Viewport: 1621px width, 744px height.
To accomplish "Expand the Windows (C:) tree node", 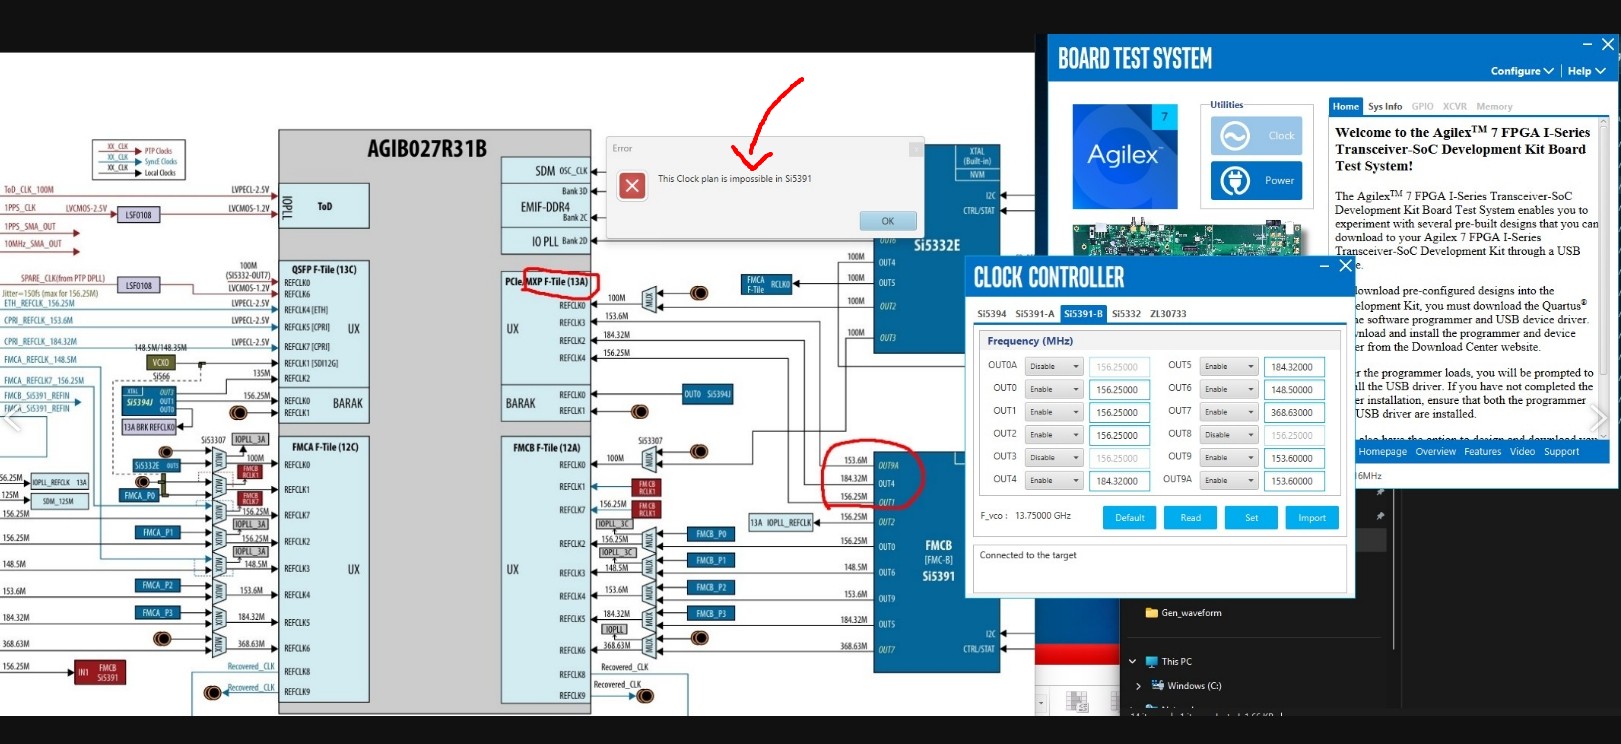I will (1139, 686).
